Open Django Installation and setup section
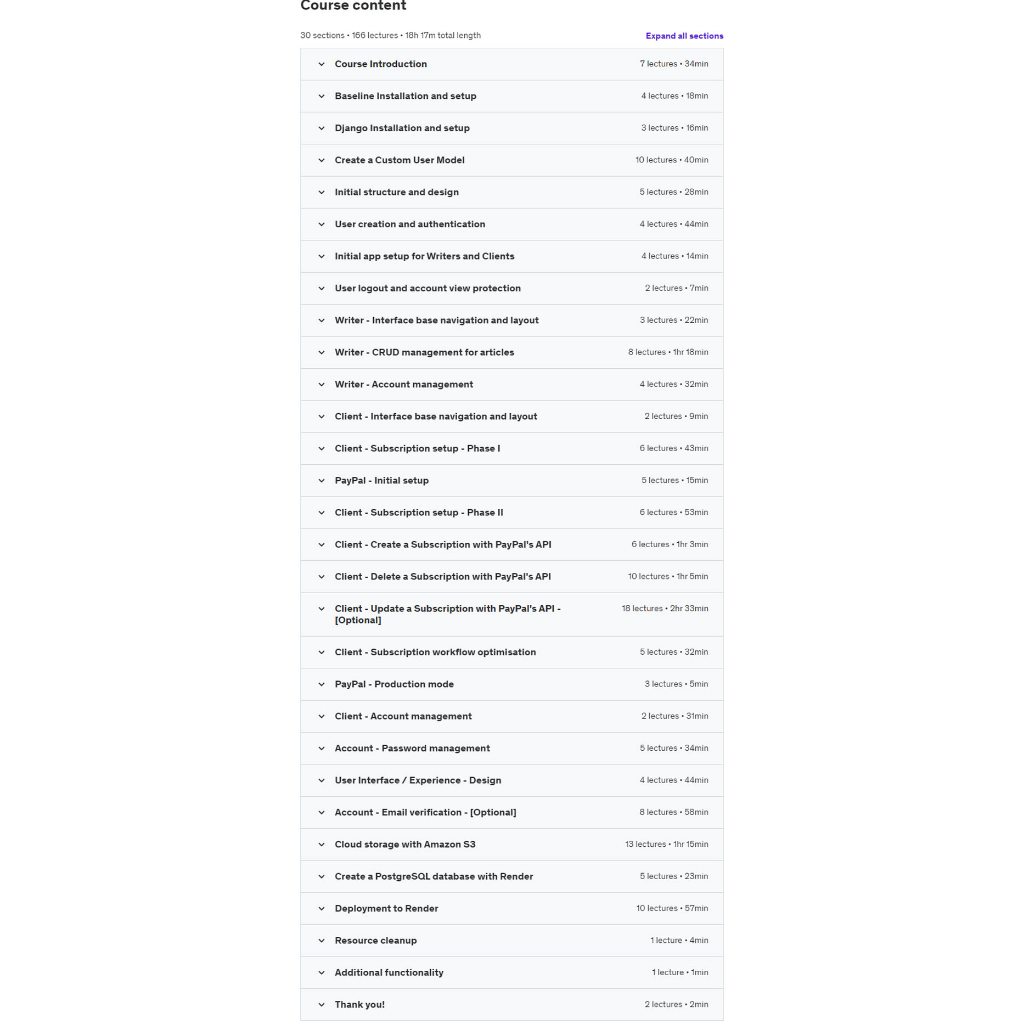The image size is (1024, 1024). point(401,128)
